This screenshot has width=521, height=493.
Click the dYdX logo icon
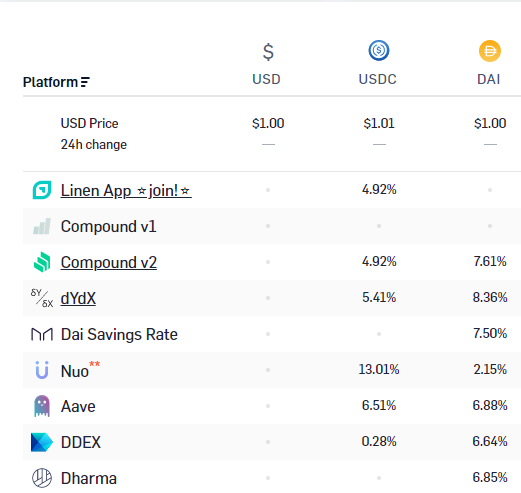click(42, 298)
